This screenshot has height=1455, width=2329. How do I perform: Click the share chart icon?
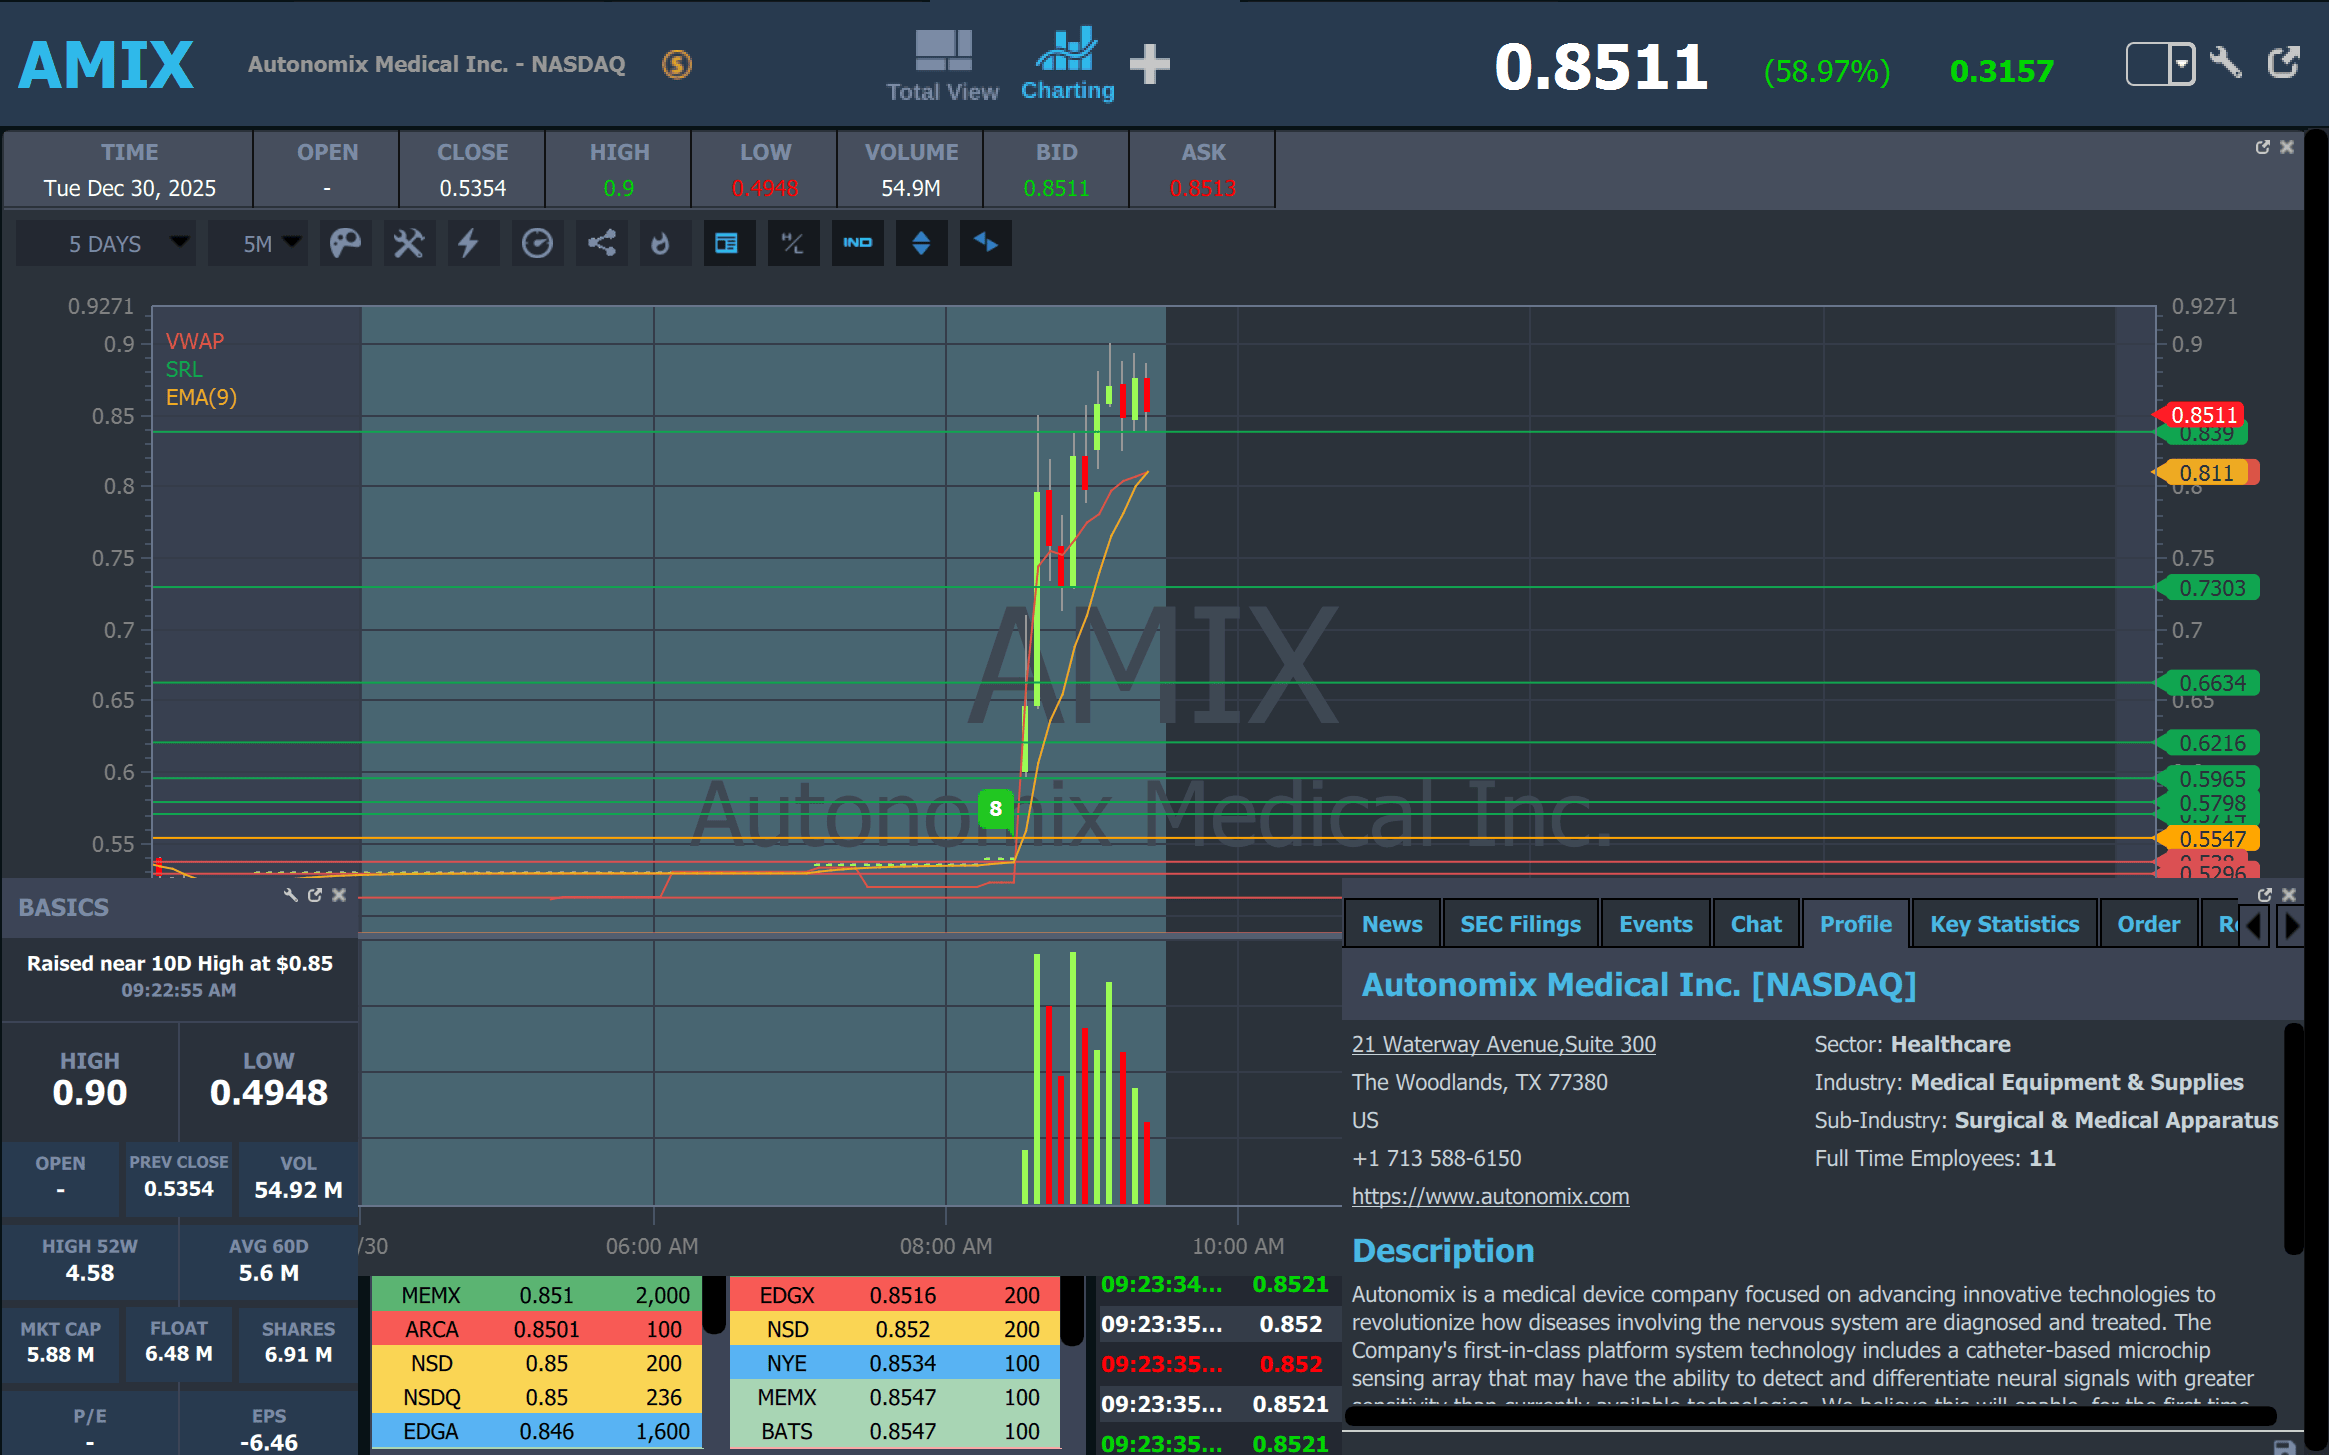(x=601, y=243)
